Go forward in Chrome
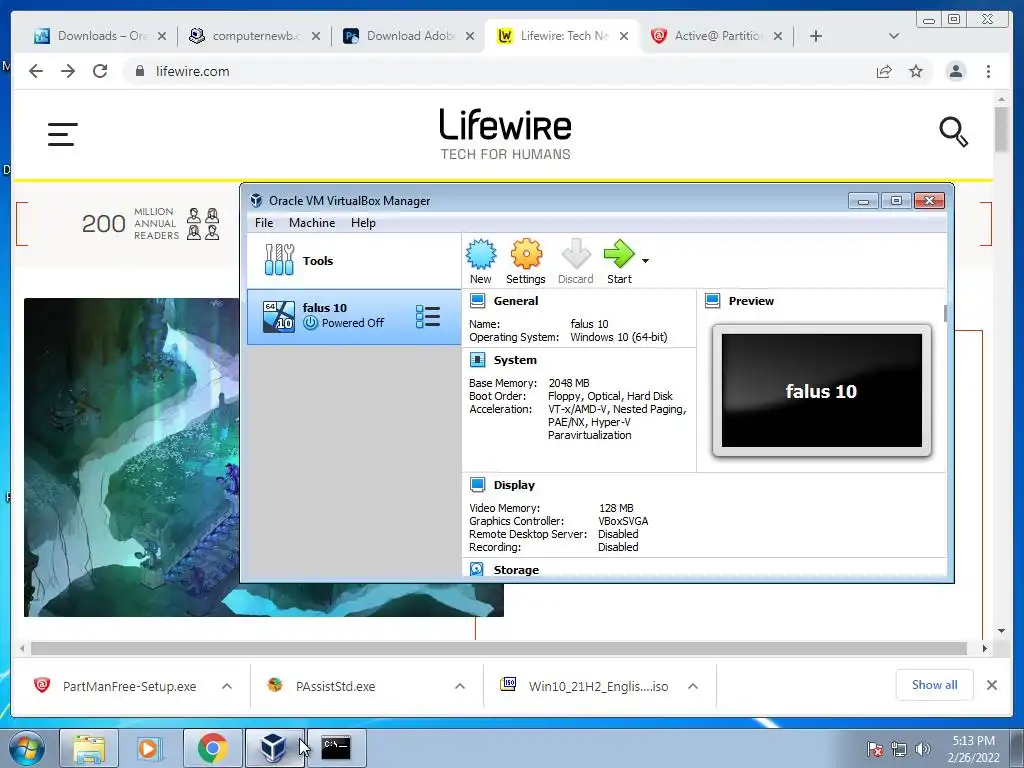Viewport: 1024px width, 768px height. tap(68, 71)
